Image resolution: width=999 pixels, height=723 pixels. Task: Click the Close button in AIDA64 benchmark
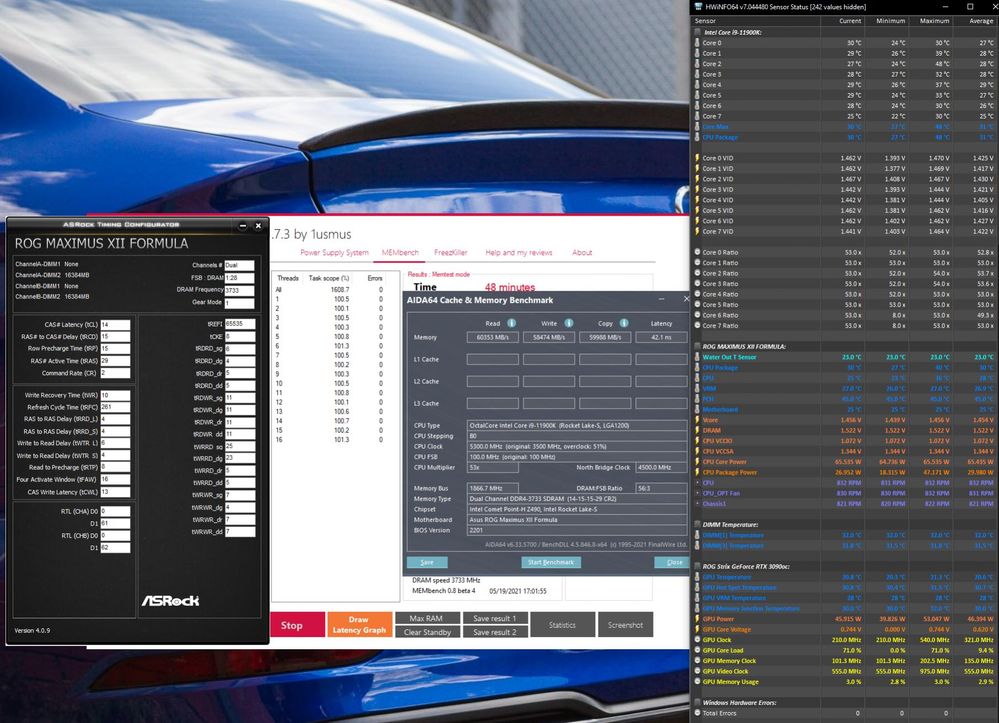pyautogui.click(x=672, y=562)
